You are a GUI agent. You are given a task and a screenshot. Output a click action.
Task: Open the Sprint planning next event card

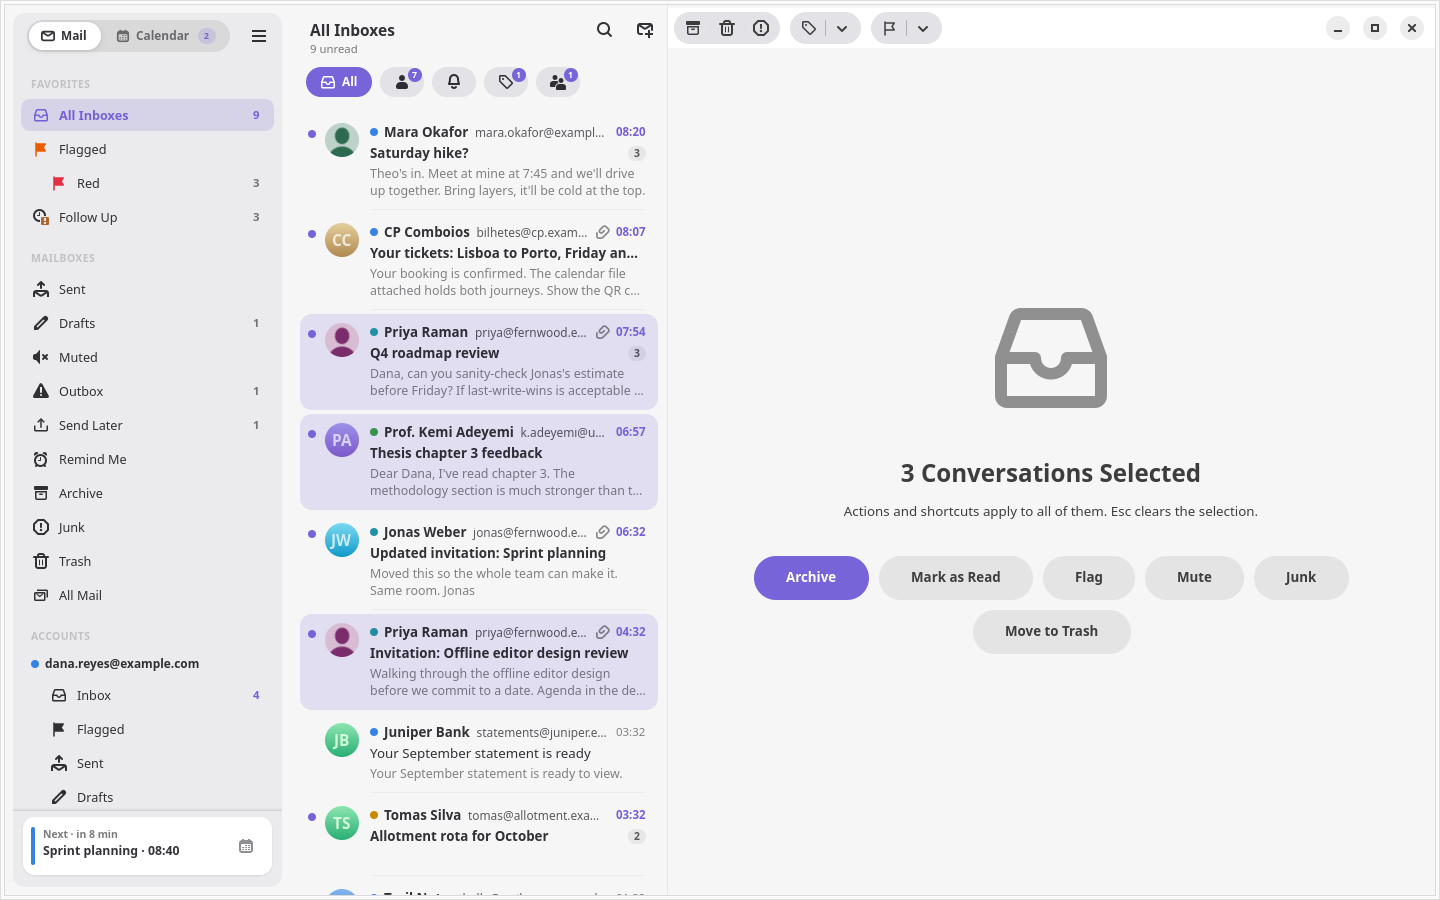pyautogui.click(x=147, y=846)
